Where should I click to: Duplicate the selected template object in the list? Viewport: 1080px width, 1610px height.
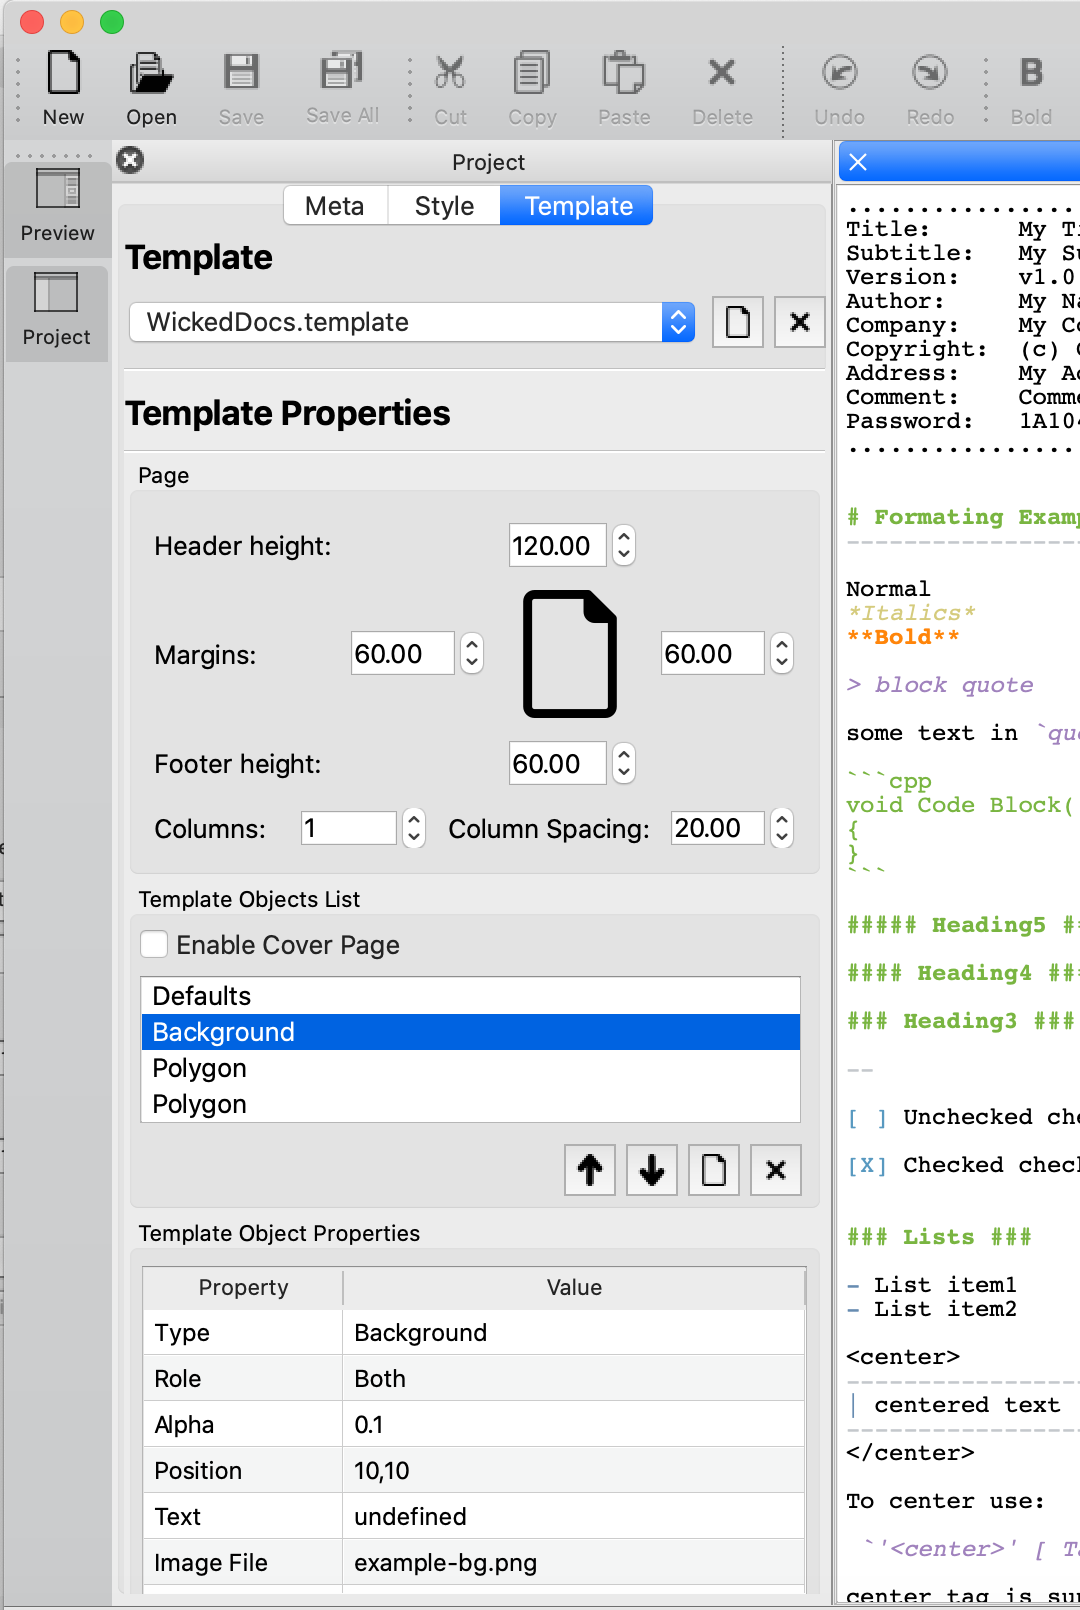[714, 1169]
